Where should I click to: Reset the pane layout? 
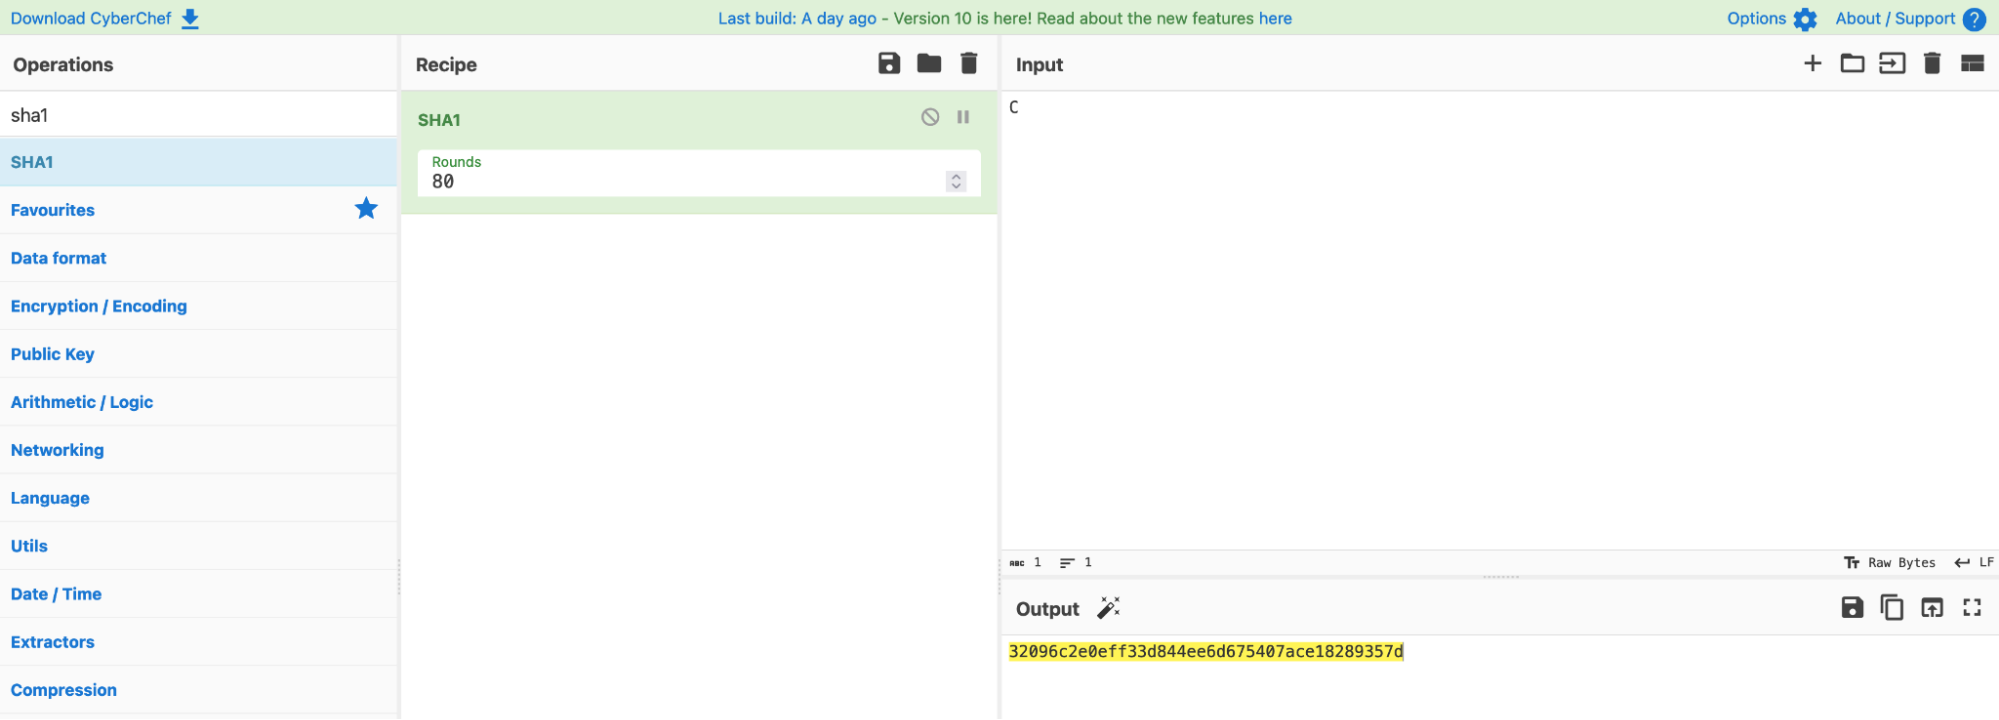(x=1972, y=64)
